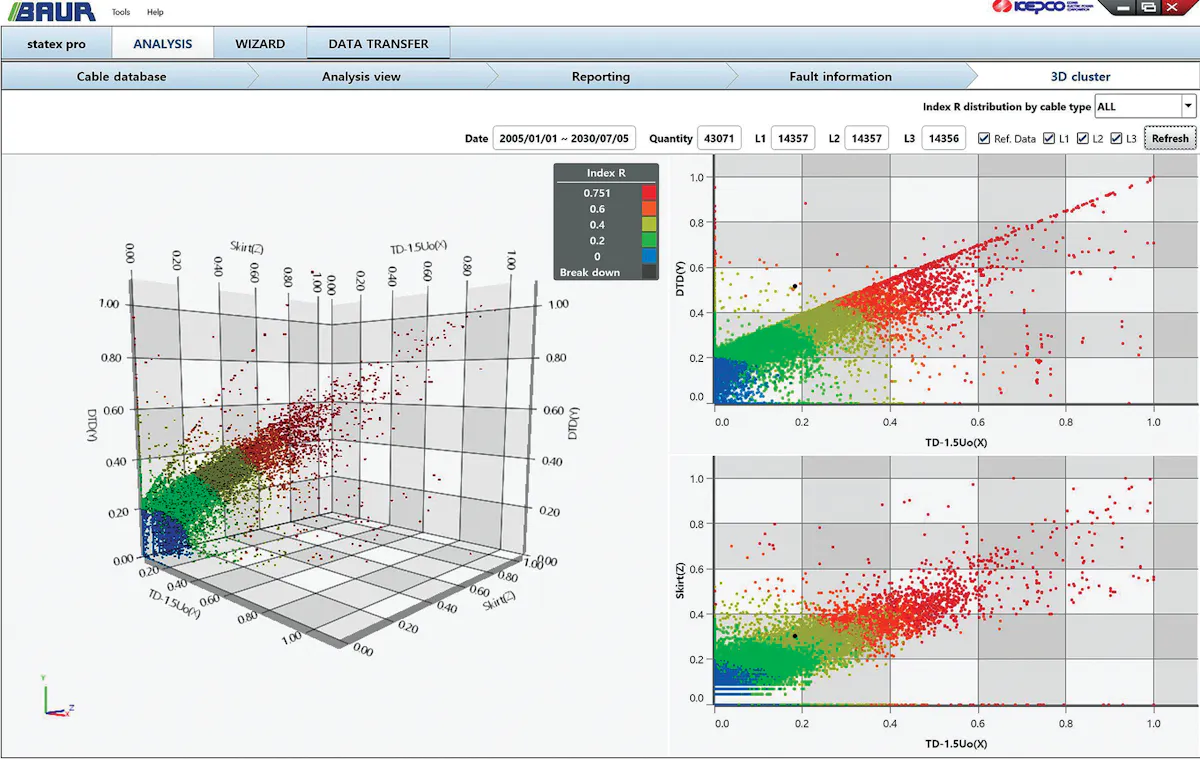This screenshot has width=1200, height=759.
Task: Click the restore window icon
Action: tap(1149, 7)
